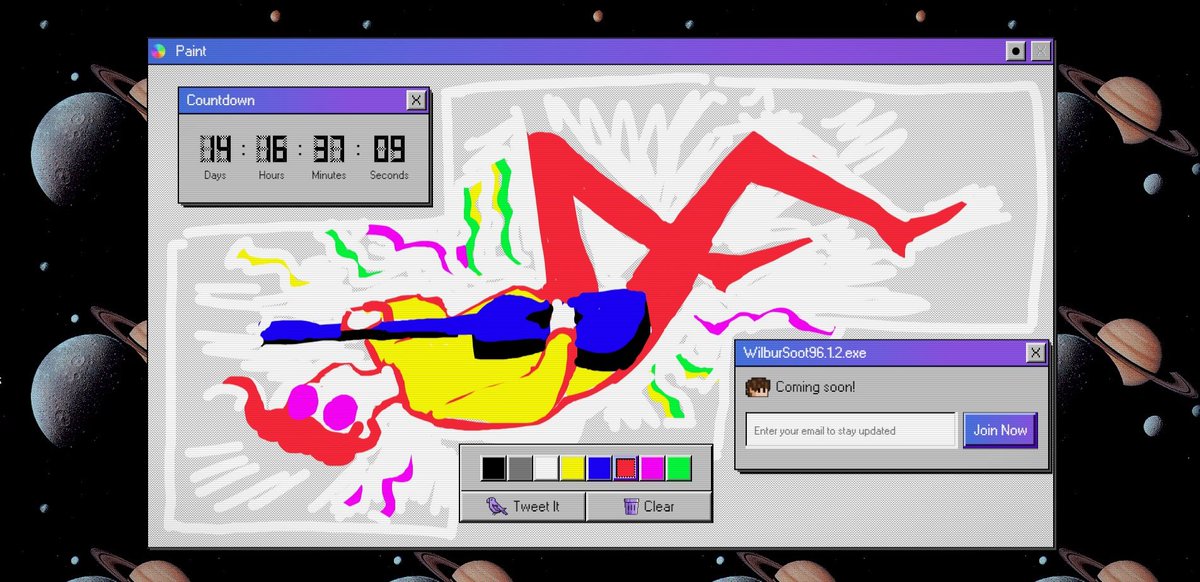Image resolution: width=1200 pixels, height=582 pixels.
Task: Close the WilburSoot96.1.2.exe window
Action: click(x=1036, y=352)
